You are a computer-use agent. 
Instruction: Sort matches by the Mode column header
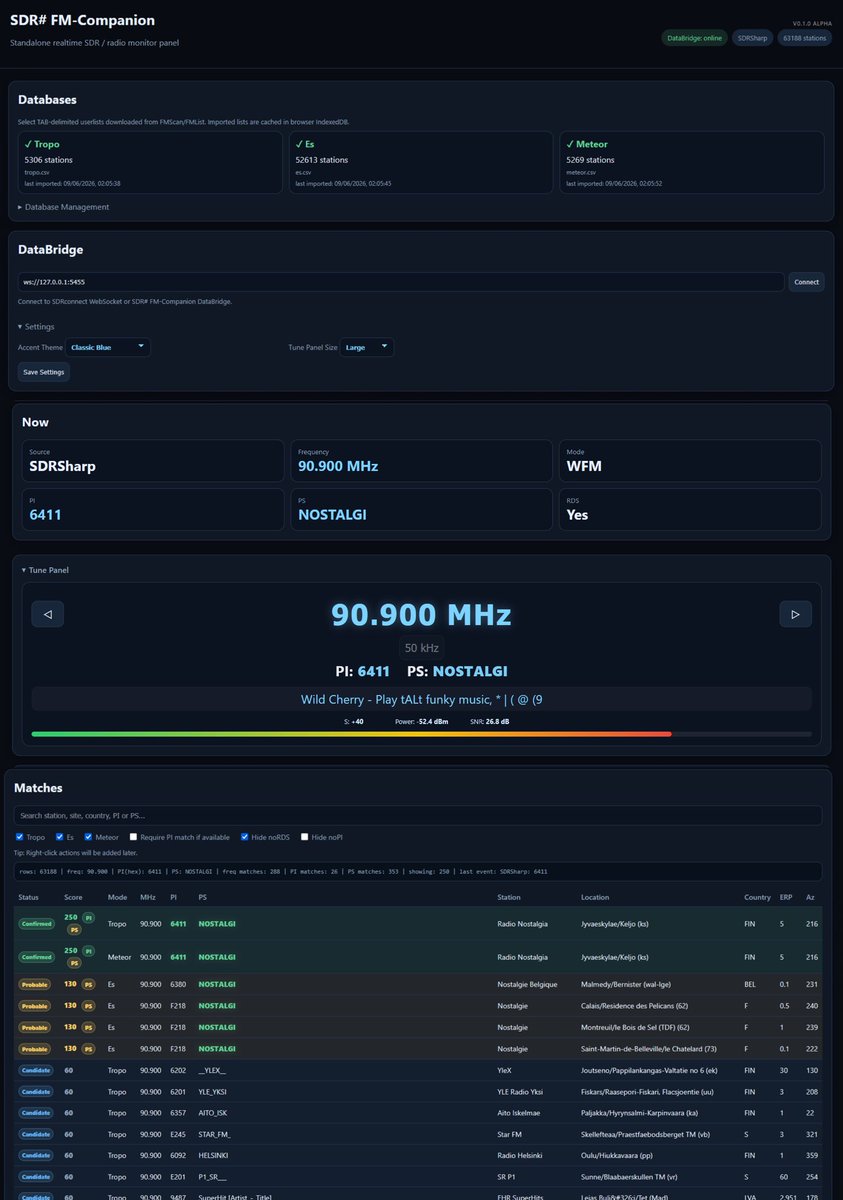[117, 897]
